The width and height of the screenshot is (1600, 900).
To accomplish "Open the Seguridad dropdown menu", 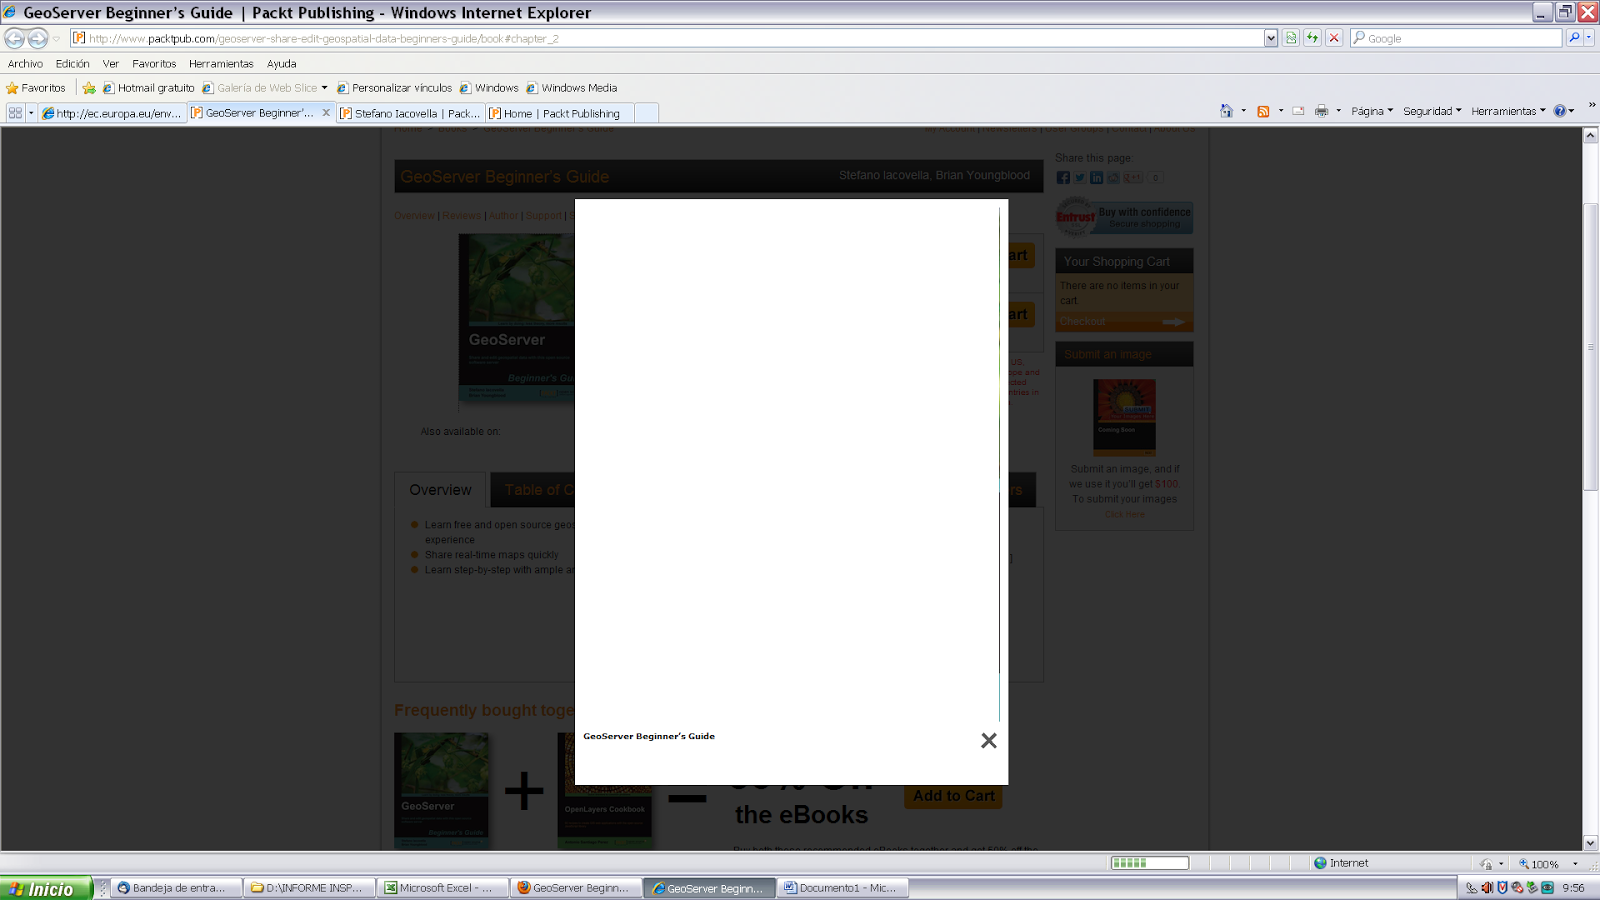I will click(x=1432, y=111).
